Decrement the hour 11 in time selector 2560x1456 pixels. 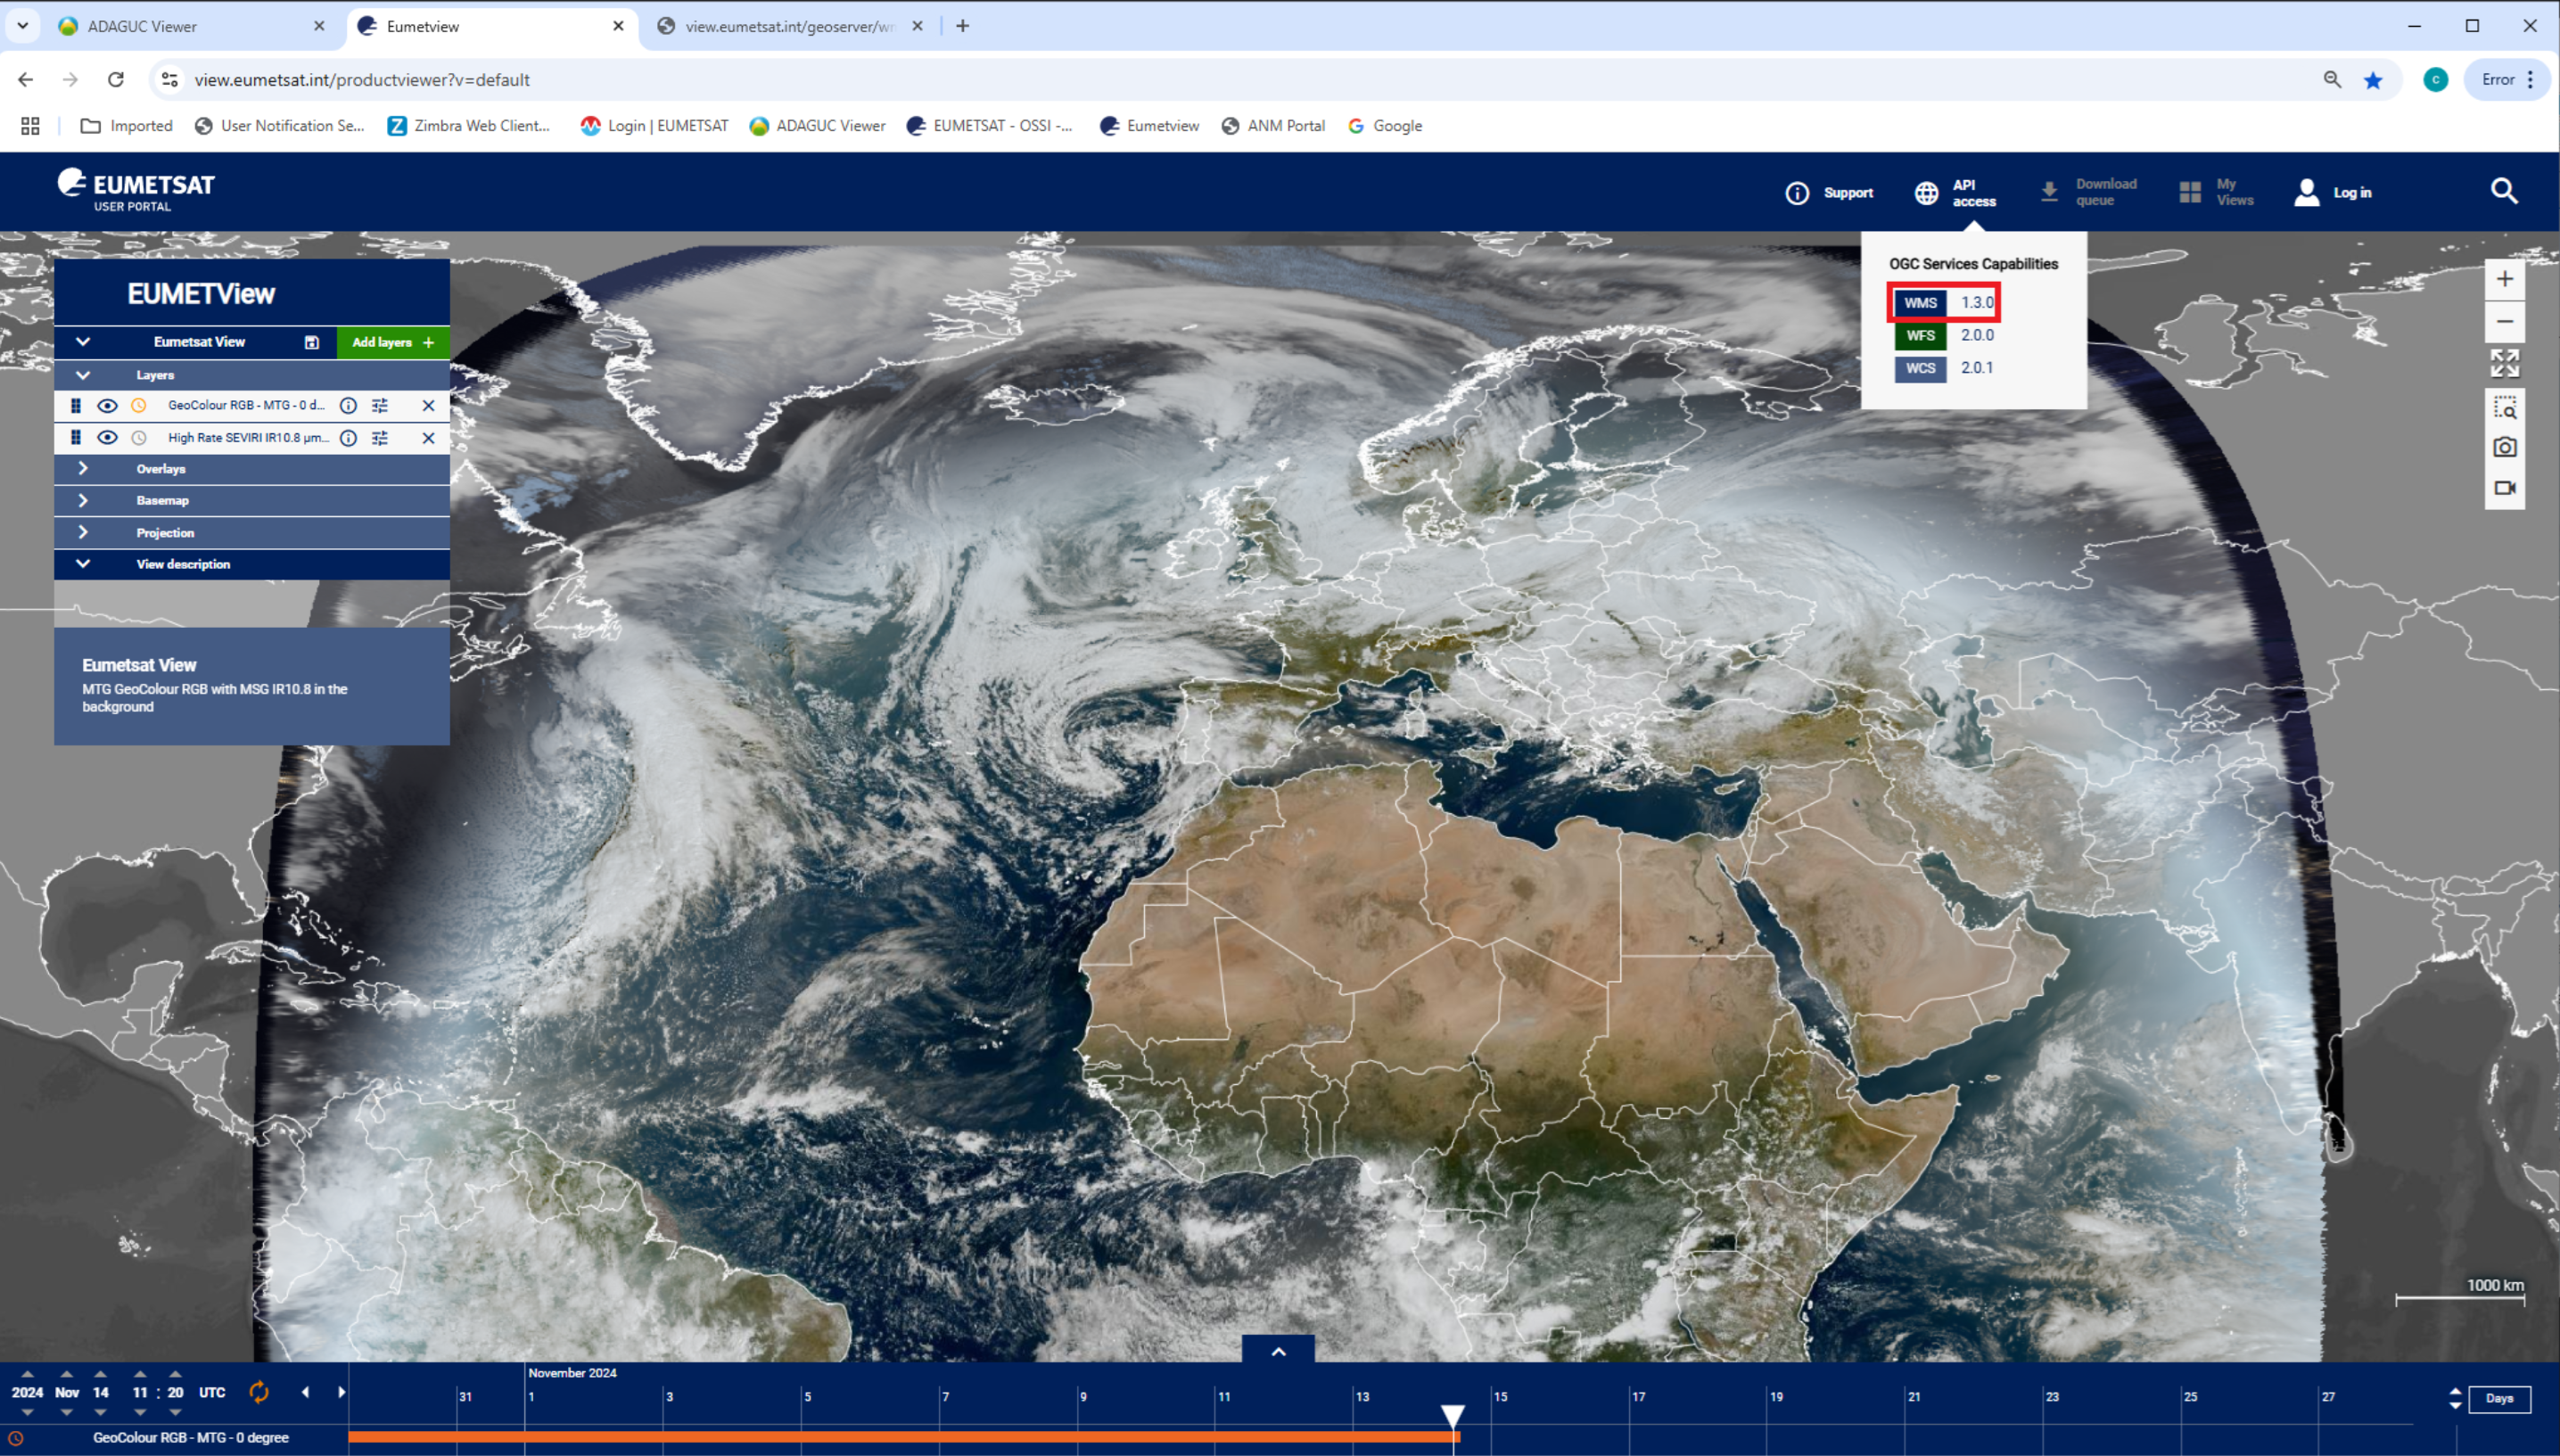(x=140, y=1412)
